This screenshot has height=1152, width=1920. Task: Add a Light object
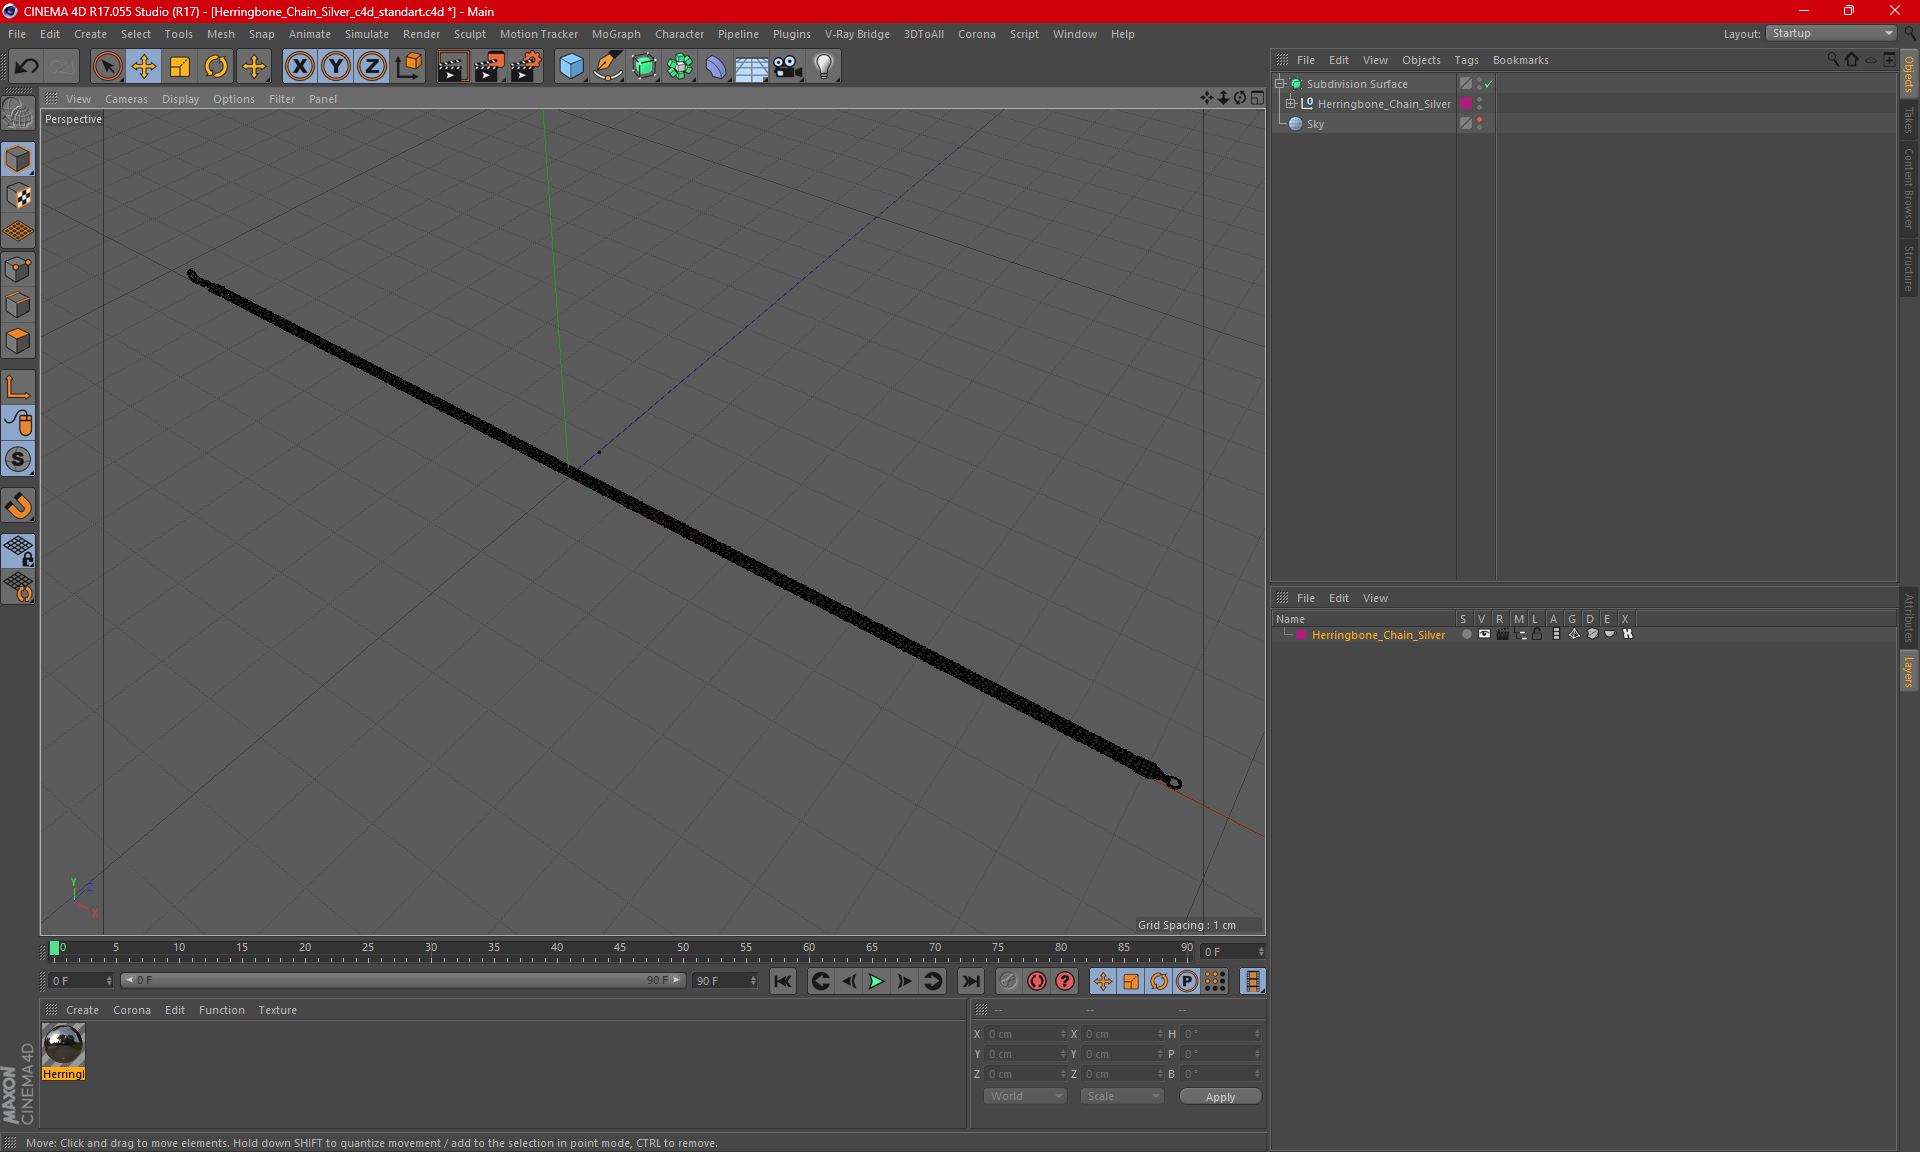coord(823,67)
